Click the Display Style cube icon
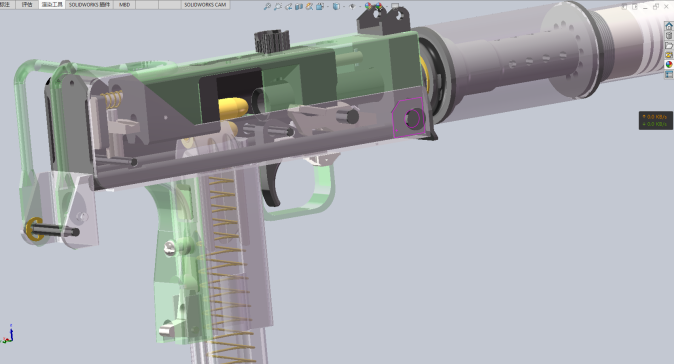 click(337, 6)
